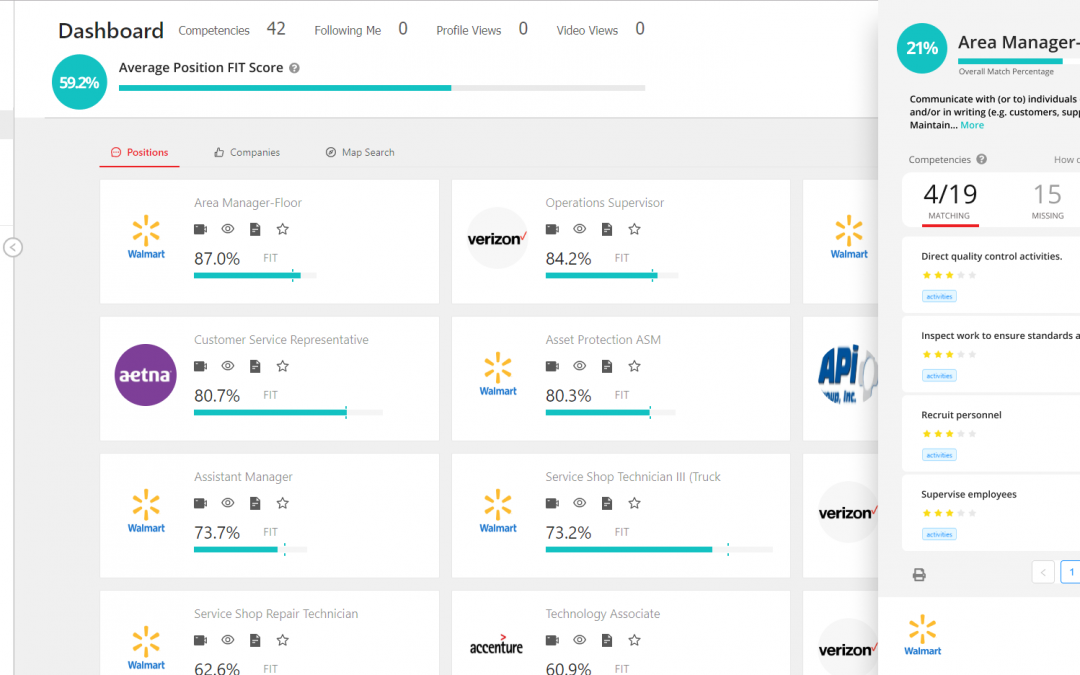Open document icon for Service Shop Technician III
This screenshot has height=675, width=1080.
point(607,503)
